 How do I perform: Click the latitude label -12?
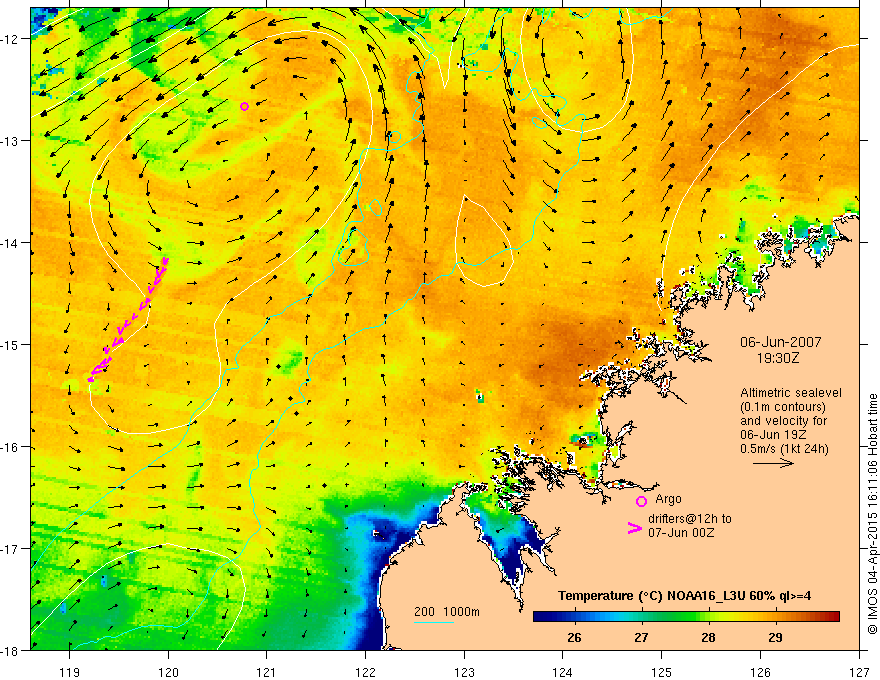coord(11,39)
